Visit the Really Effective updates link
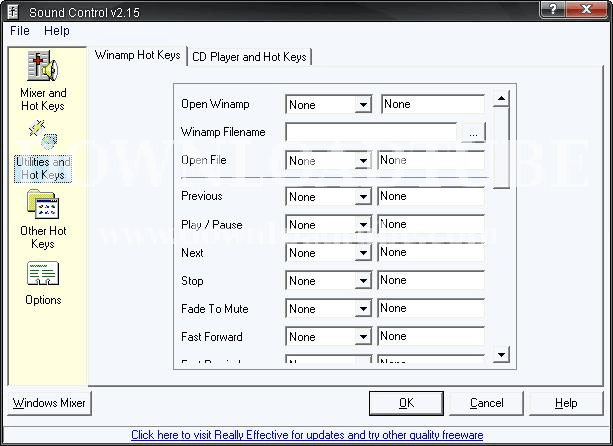Screen dimensions: 613x446 307,435
